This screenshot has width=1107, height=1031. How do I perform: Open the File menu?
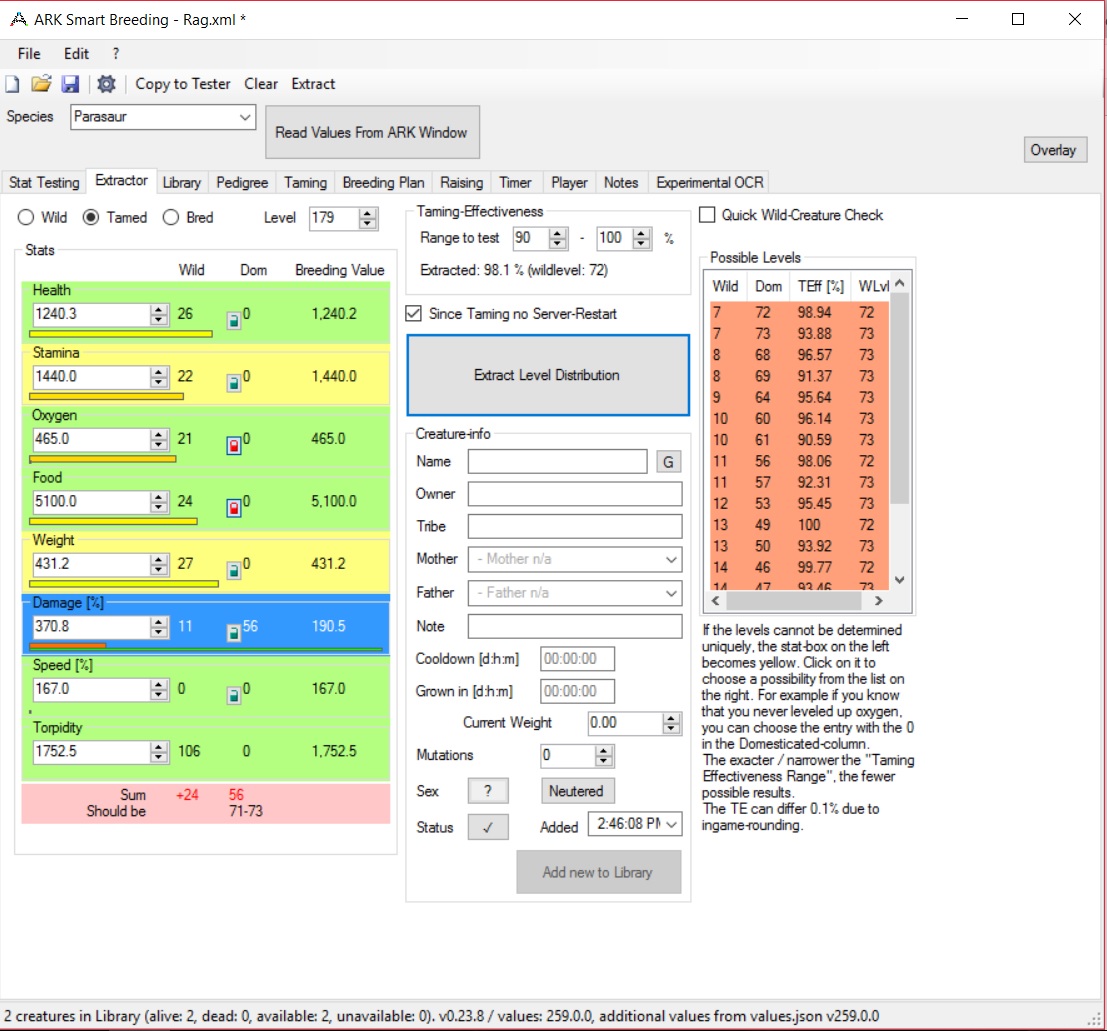pos(28,53)
